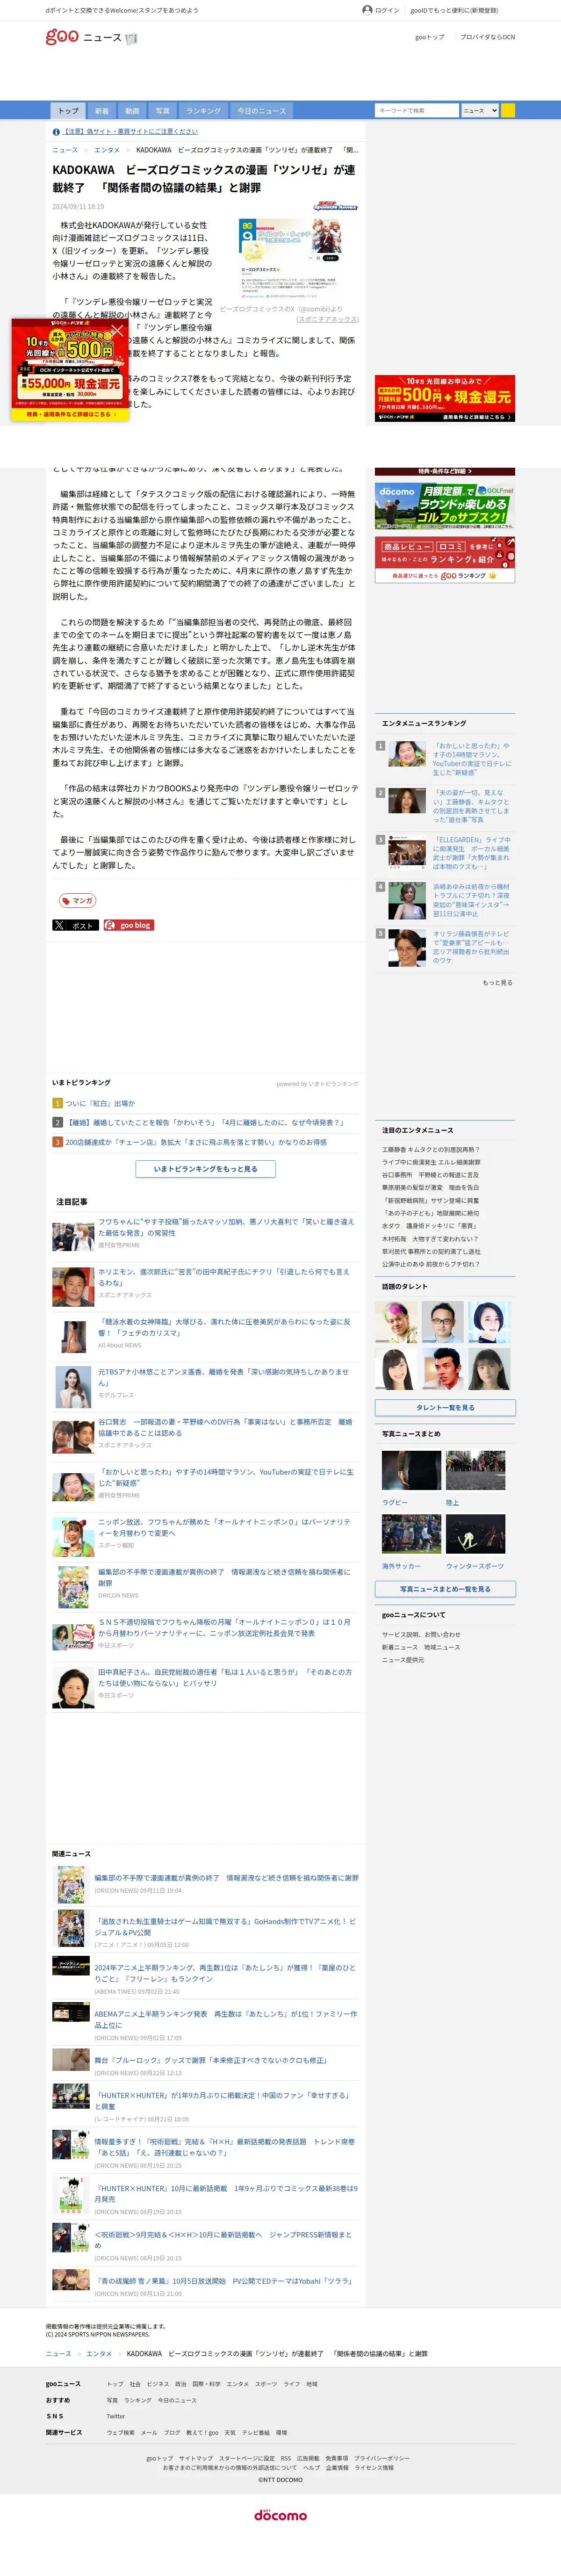Select the 動画 navigation tab
Screen dimensions: 561x2576
click(132, 111)
